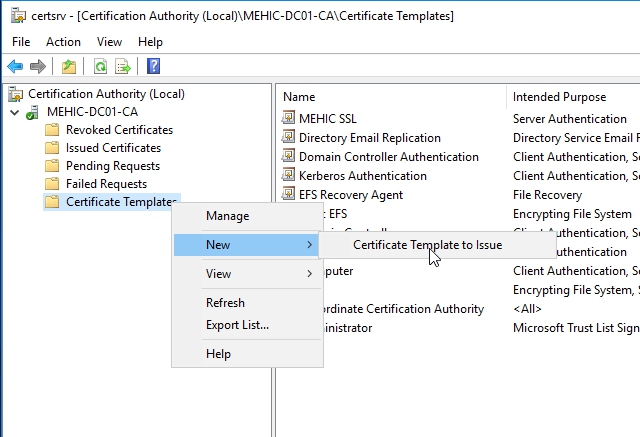Screen dimensions: 640x437
Task: Open the Pending Requests folder
Action: click(x=112, y=166)
